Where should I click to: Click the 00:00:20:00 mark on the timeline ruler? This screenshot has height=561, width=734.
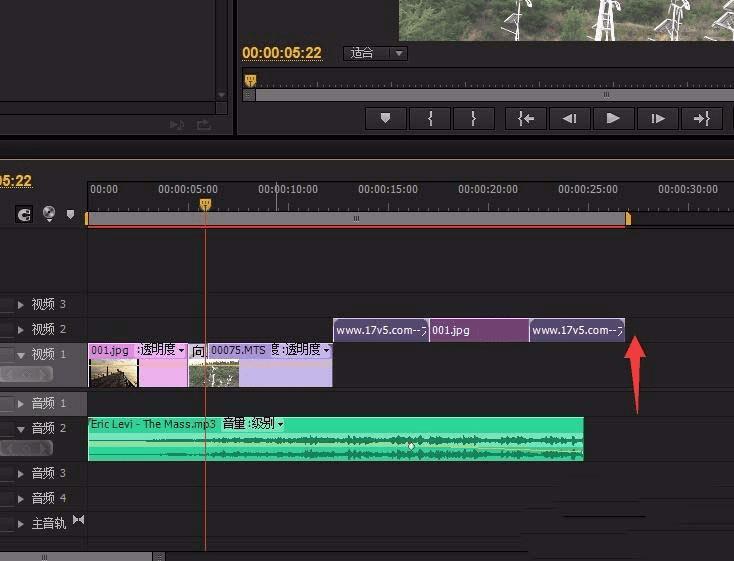[488, 189]
